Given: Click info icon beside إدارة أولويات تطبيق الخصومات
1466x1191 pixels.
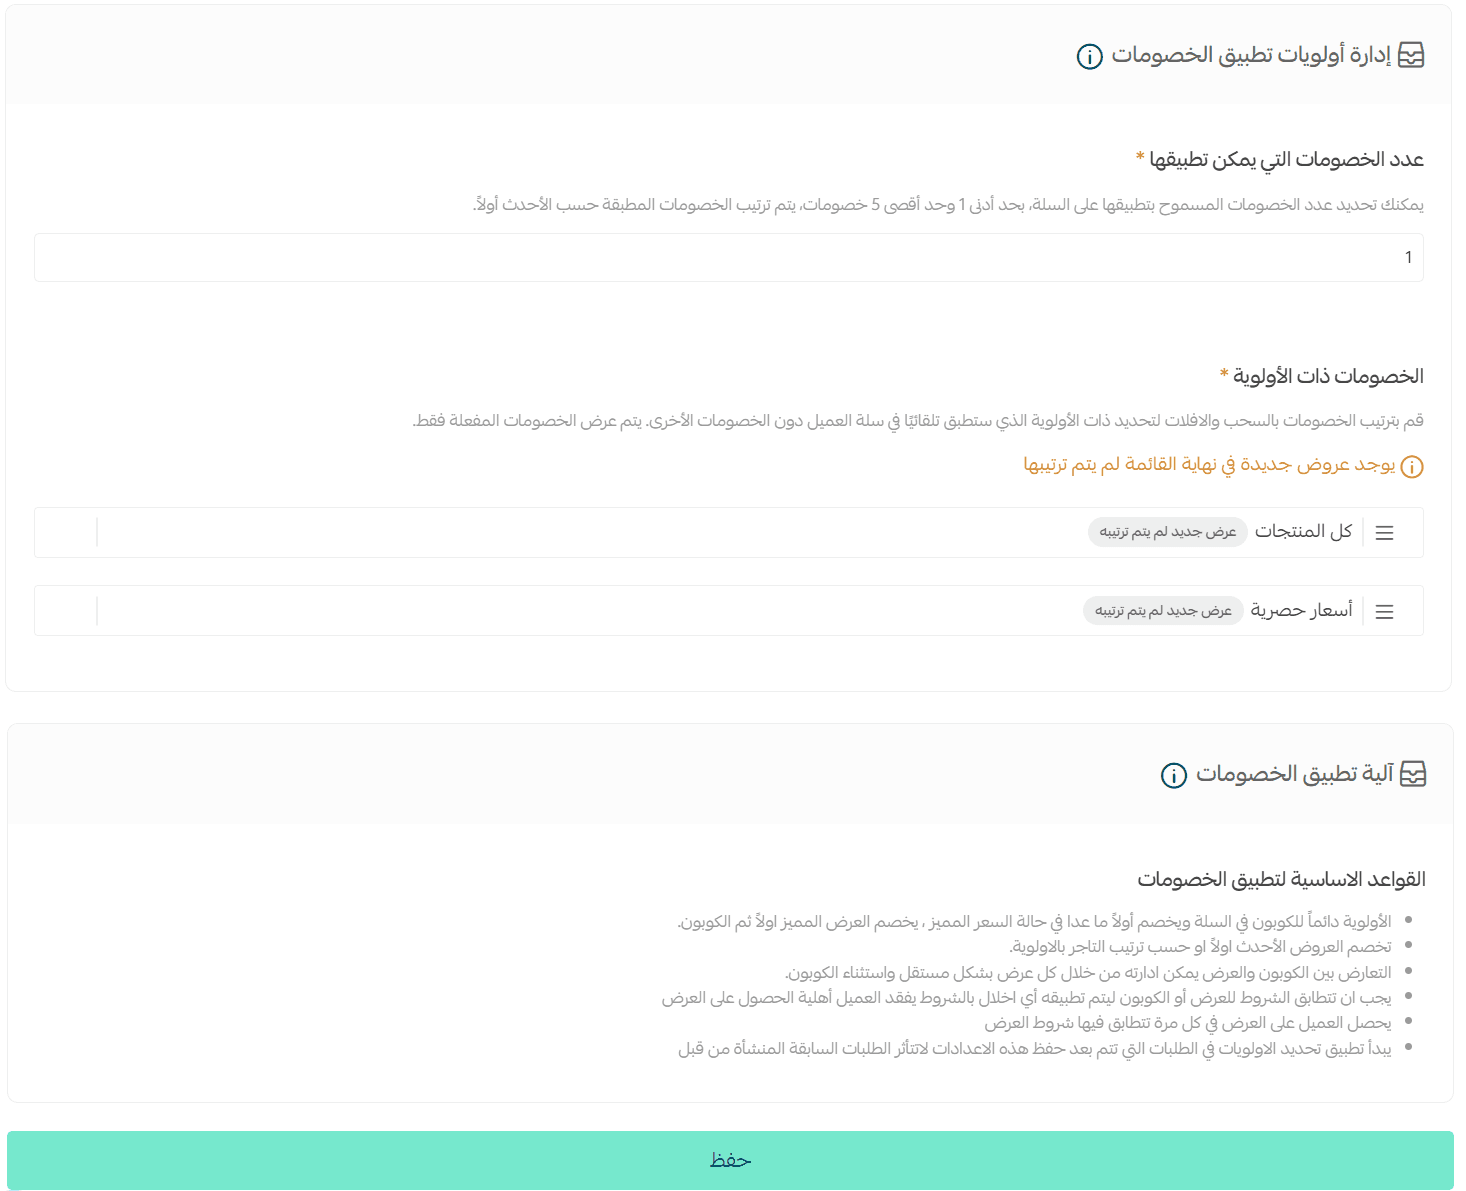Looking at the screenshot, I should point(1089,56).
